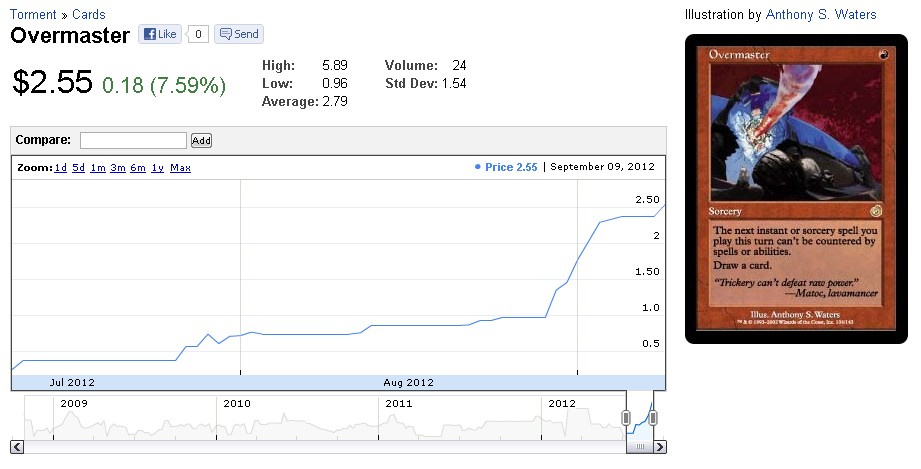Set chart zoom to Max
The image size is (921, 469).
point(180,168)
